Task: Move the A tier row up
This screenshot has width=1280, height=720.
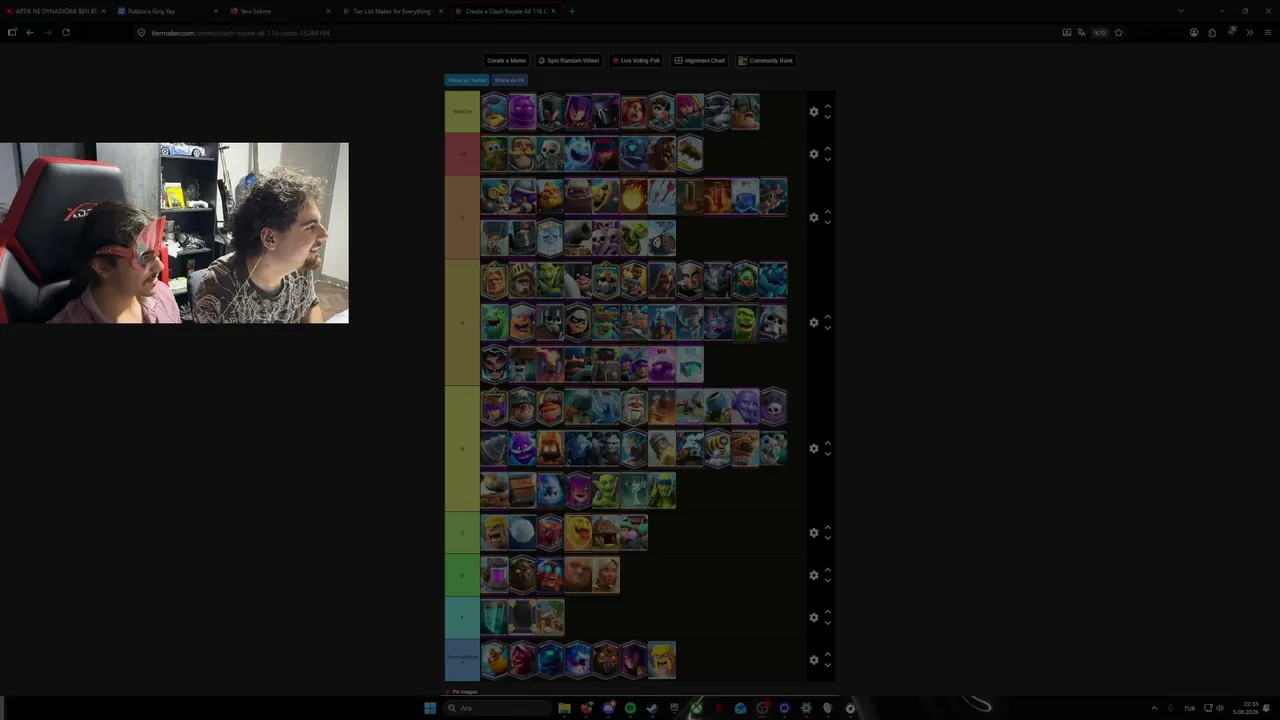Action: [x=827, y=317]
